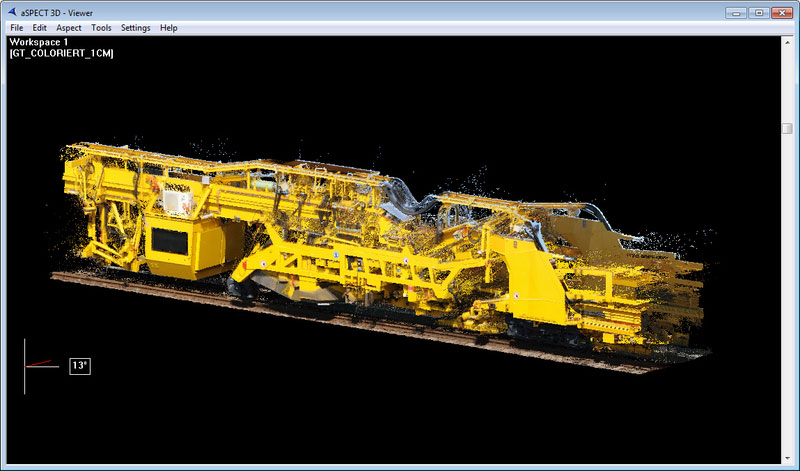The image size is (800, 471).
Task: Click the scrollbar up arrow
Action: click(787, 41)
